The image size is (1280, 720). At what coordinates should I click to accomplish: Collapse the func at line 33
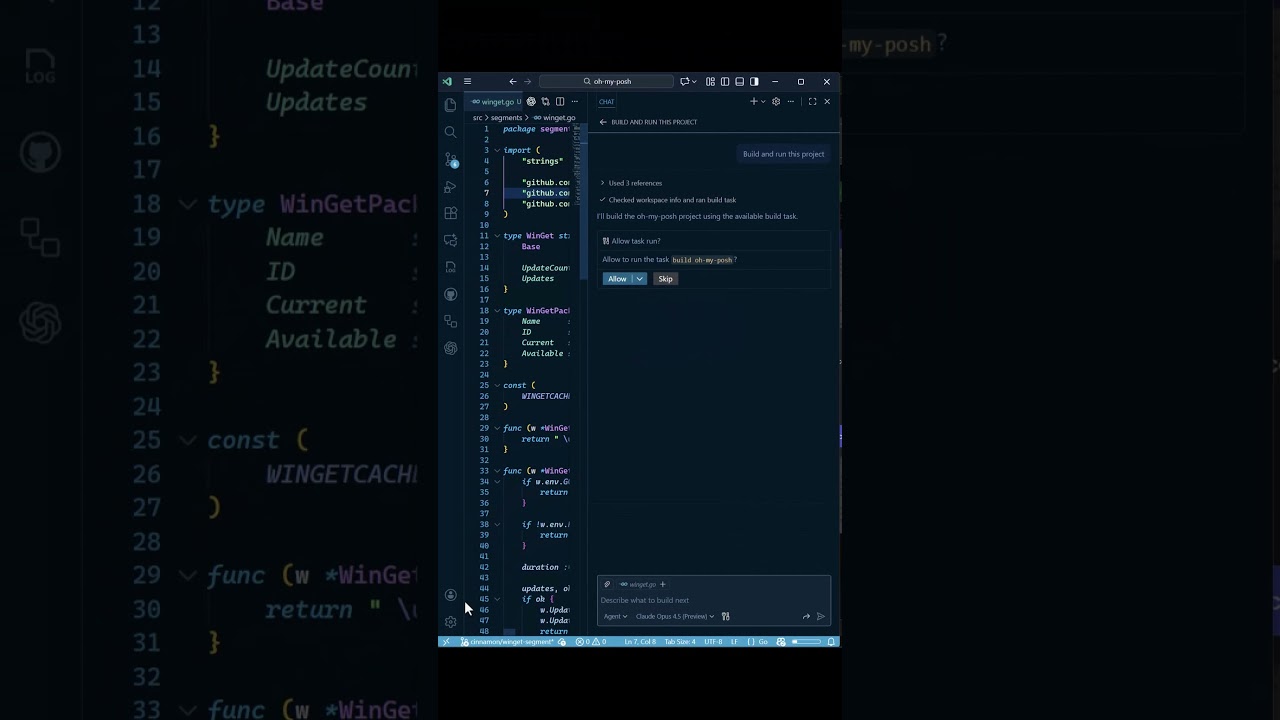point(497,471)
